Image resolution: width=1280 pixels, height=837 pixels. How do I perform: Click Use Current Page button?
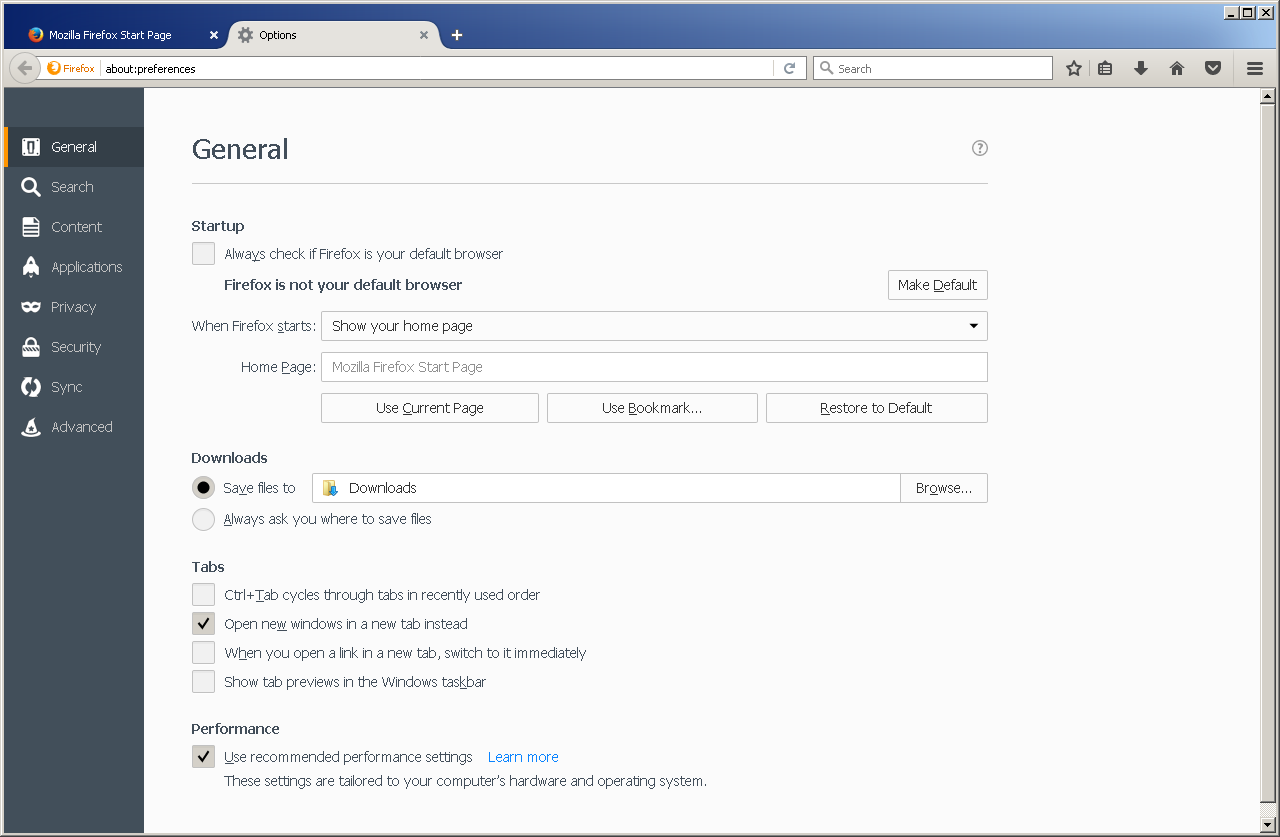[x=430, y=408]
